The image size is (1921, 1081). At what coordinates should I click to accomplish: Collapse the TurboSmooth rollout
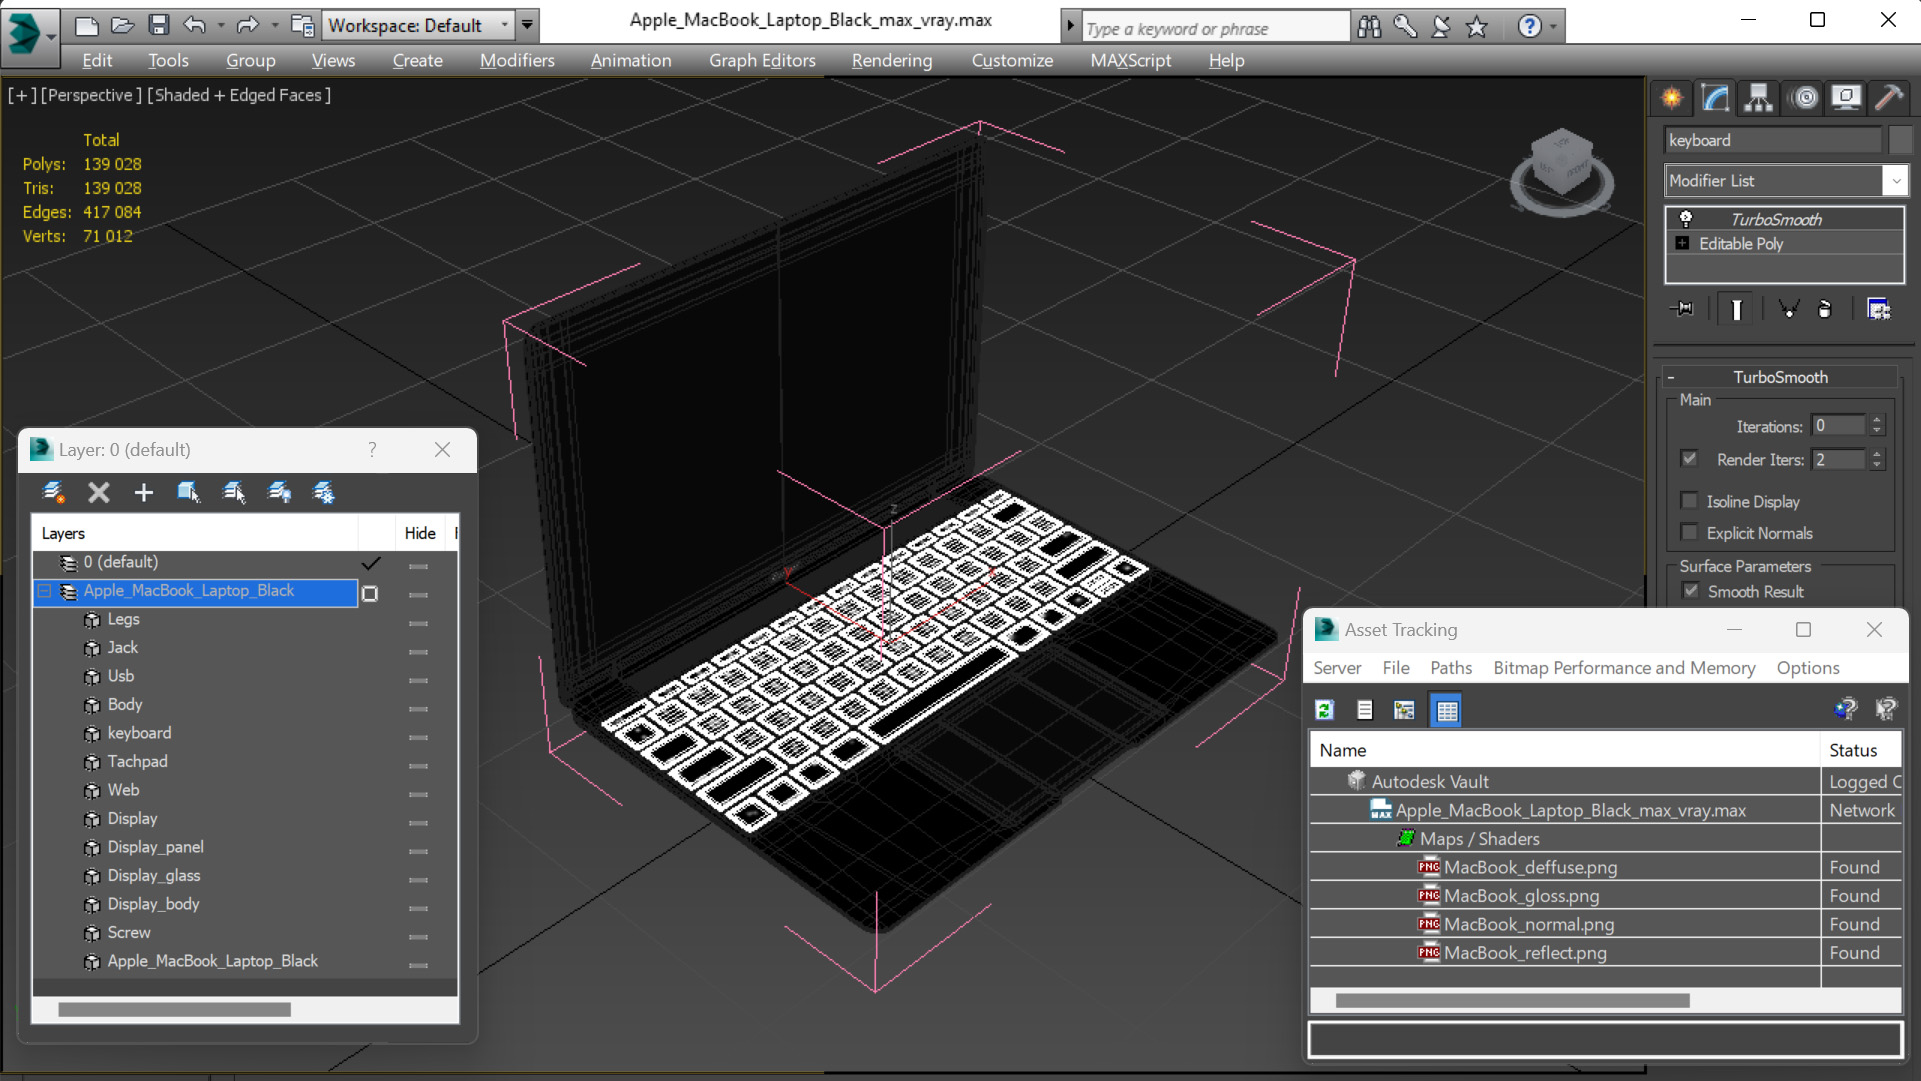(x=1671, y=377)
